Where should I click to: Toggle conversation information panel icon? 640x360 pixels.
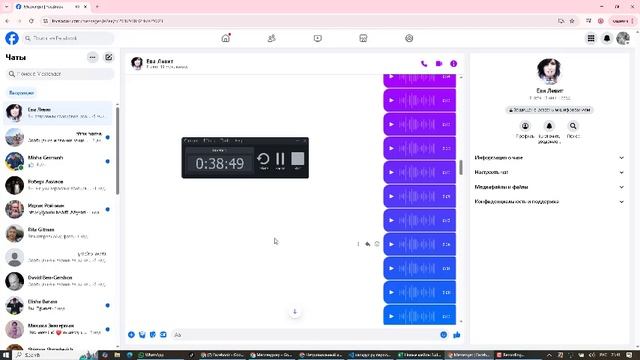tap(453, 64)
